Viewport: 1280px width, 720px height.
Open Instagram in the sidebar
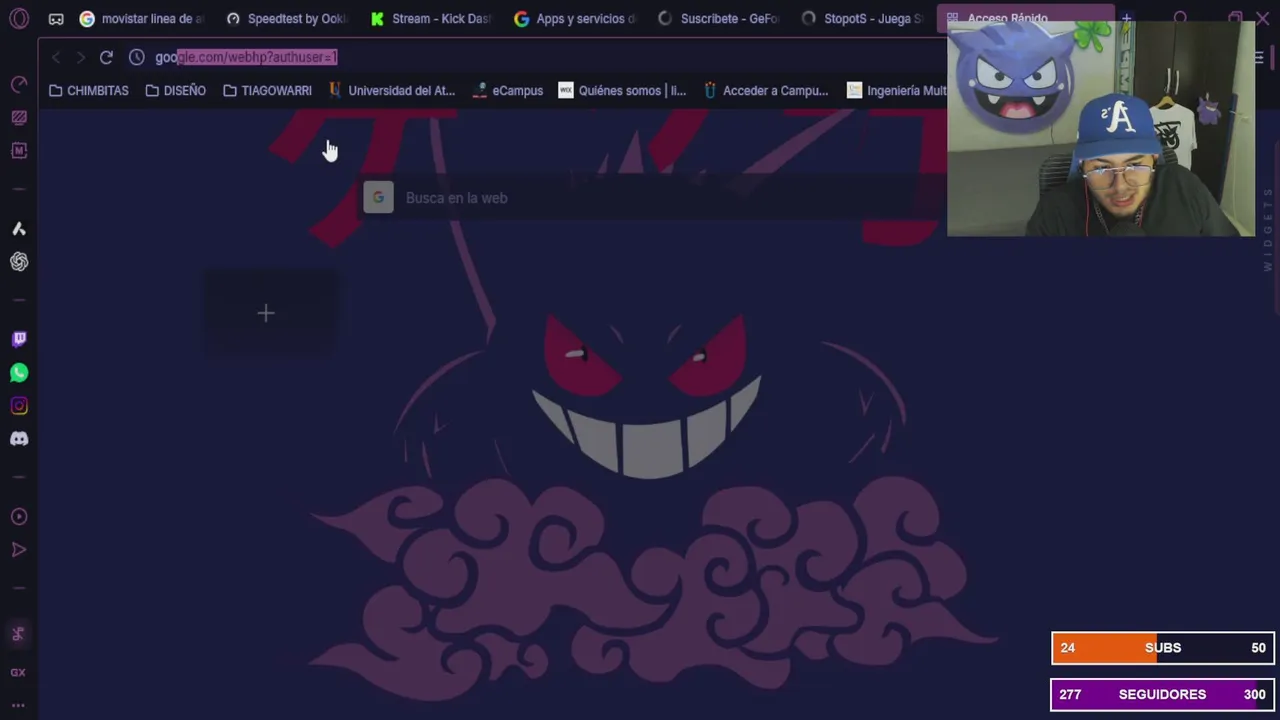(x=19, y=406)
